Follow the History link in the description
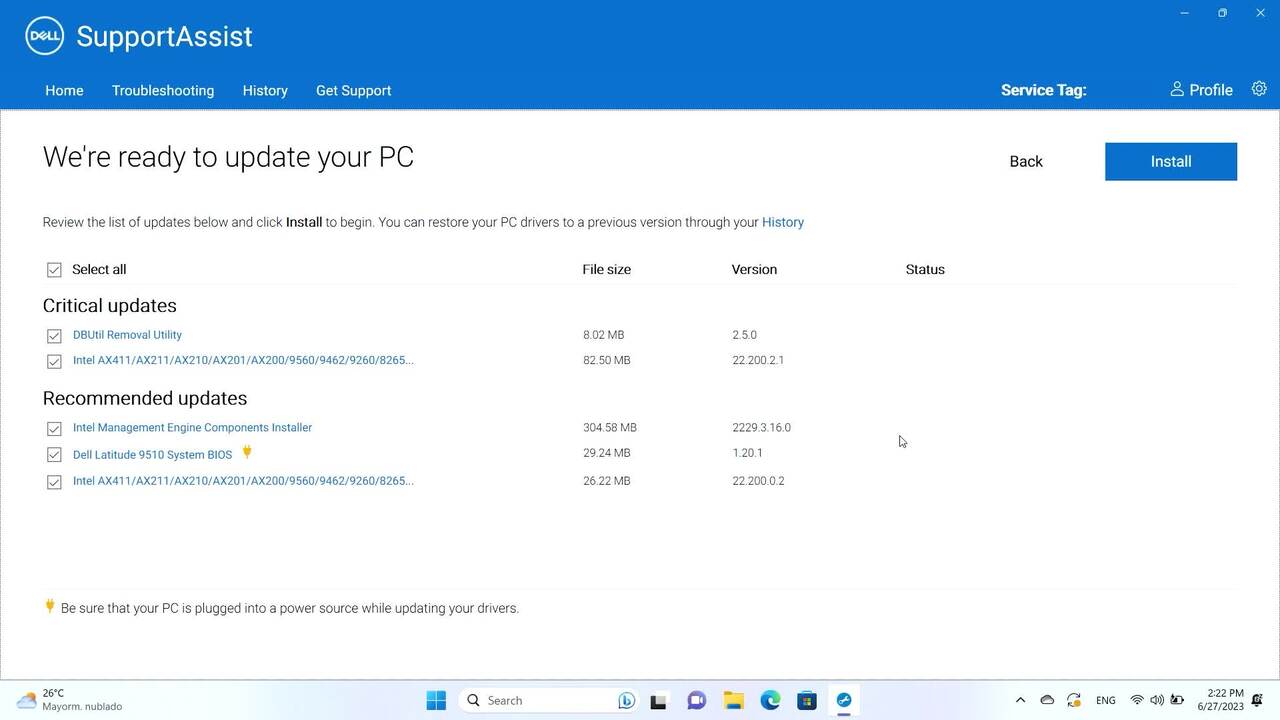The width and height of the screenshot is (1280, 720). tap(783, 222)
